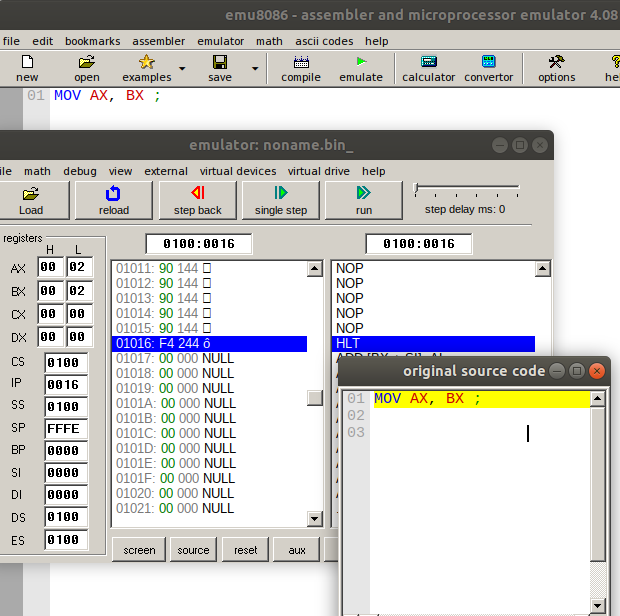This screenshot has width=620, height=616.
Task: Reload the program in emulator
Action: [x=113, y=193]
